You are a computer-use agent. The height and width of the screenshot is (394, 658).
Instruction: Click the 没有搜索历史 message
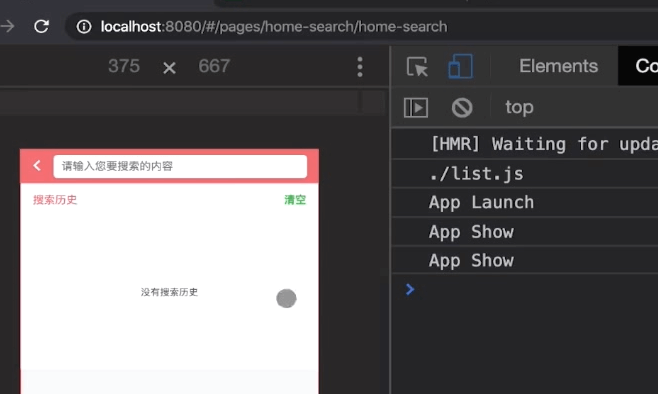(x=169, y=292)
